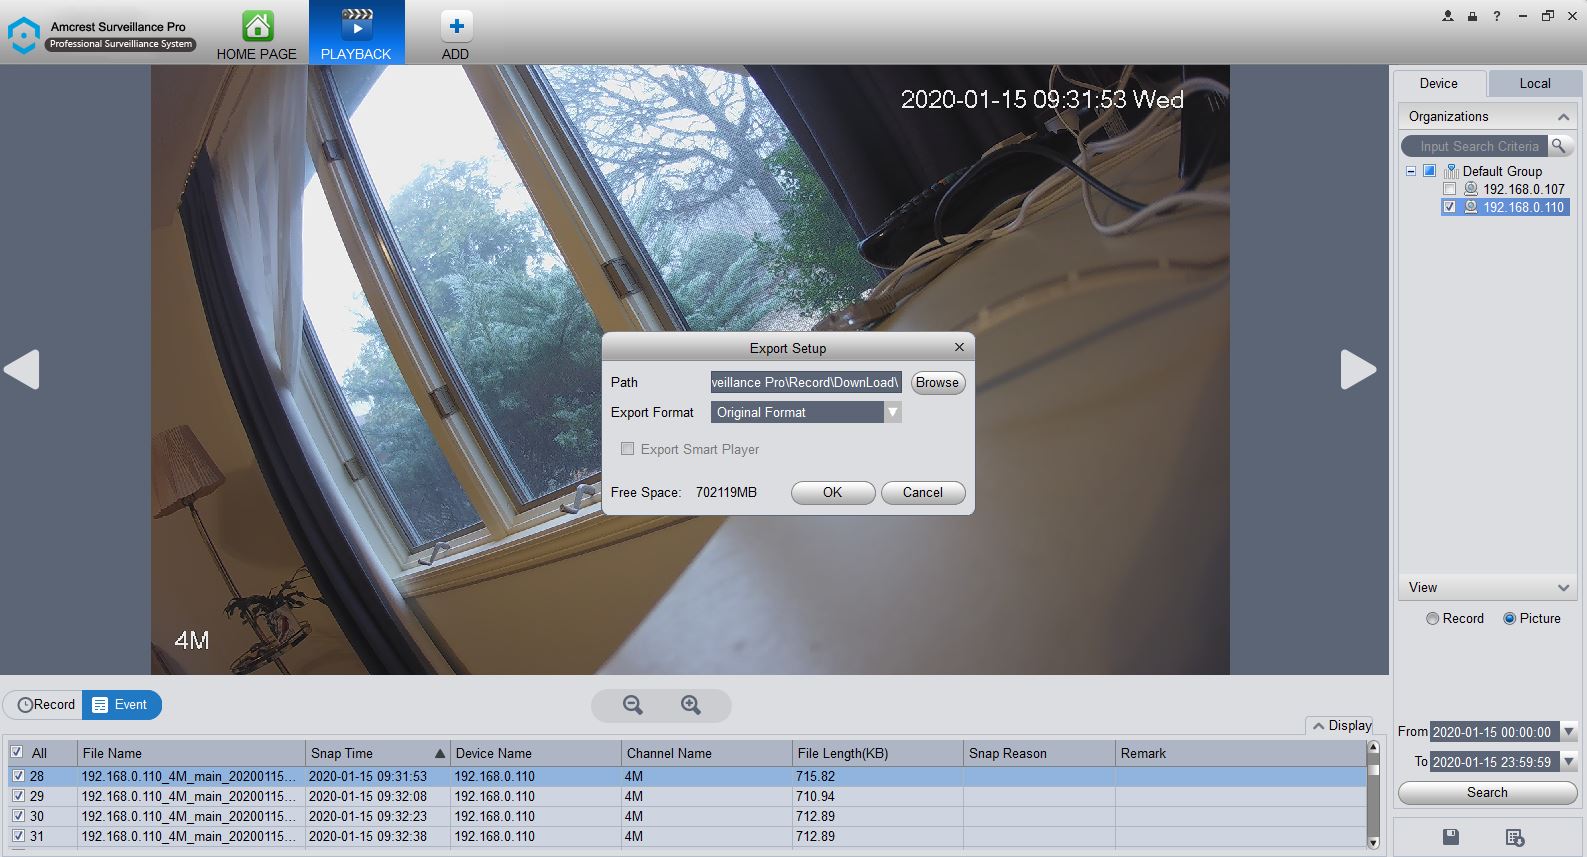Toggle the All files checkbox
The height and width of the screenshot is (857, 1587).
[16, 753]
